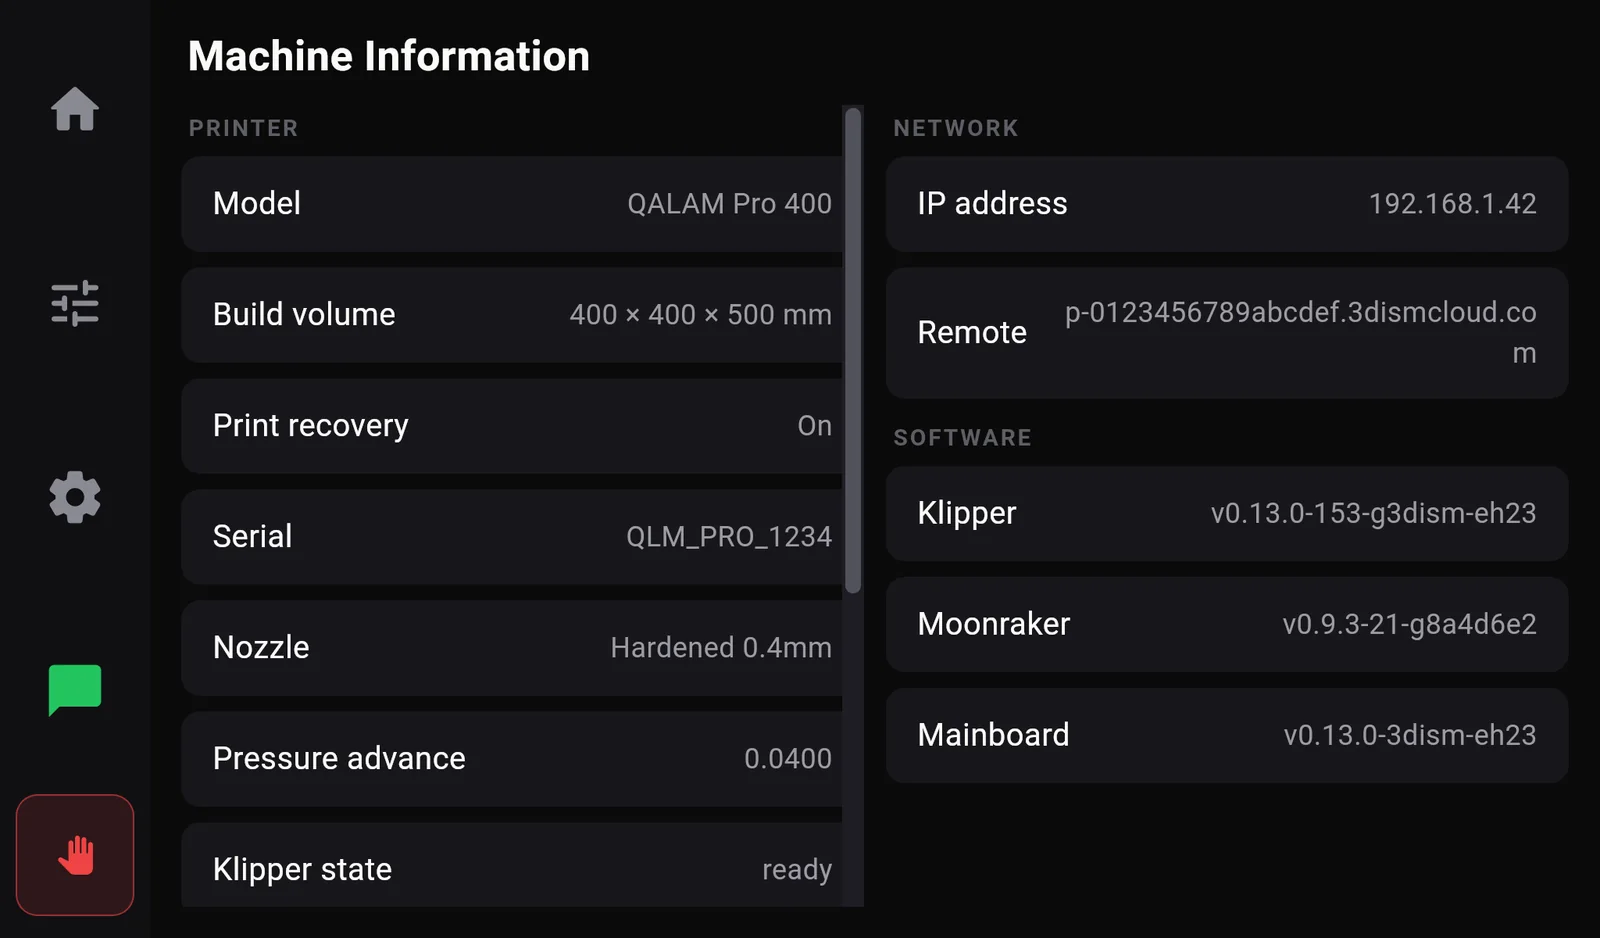Select the Nozzle row Hardened 0.4mm
This screenshot has height=938, width=1600.
(512, 648)
